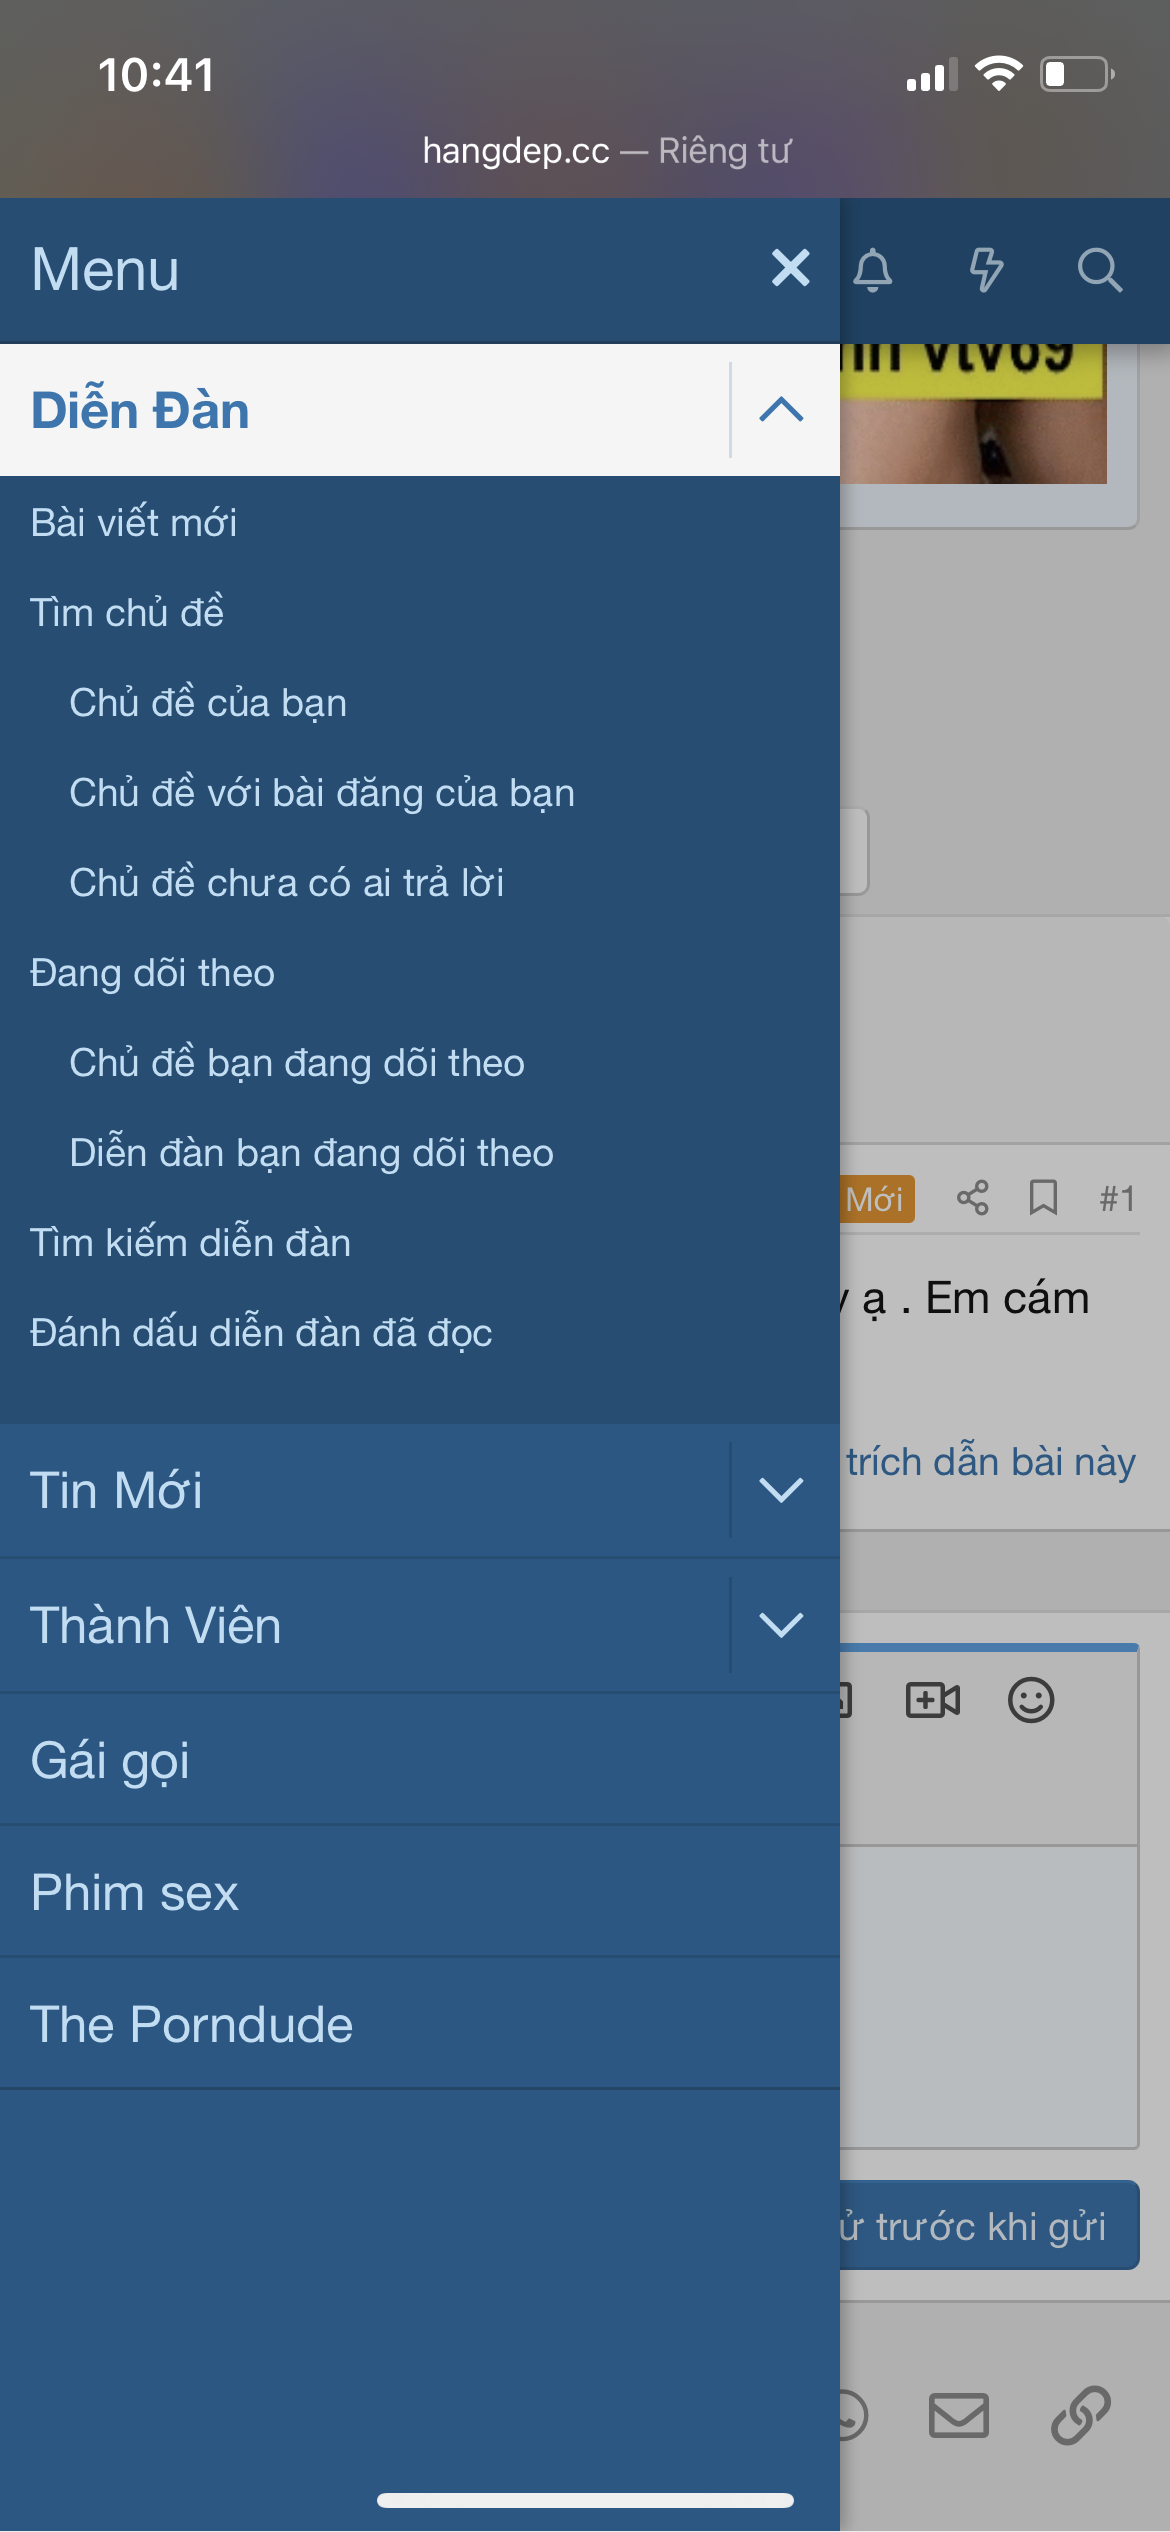Screen dimensions: 1170x2532
Task: Select Đánh dấu diễn đàn đã đọc
Action: [x=261, y=1333]
